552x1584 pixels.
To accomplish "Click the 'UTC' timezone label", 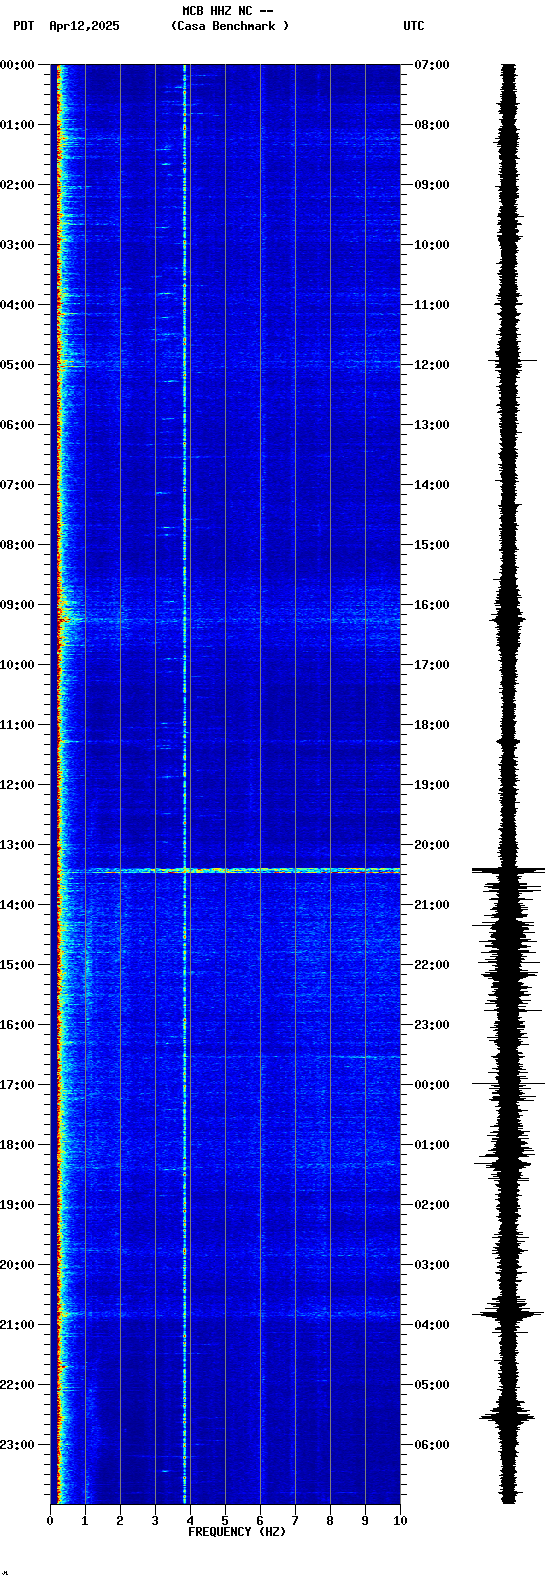I will coord(414,26).
